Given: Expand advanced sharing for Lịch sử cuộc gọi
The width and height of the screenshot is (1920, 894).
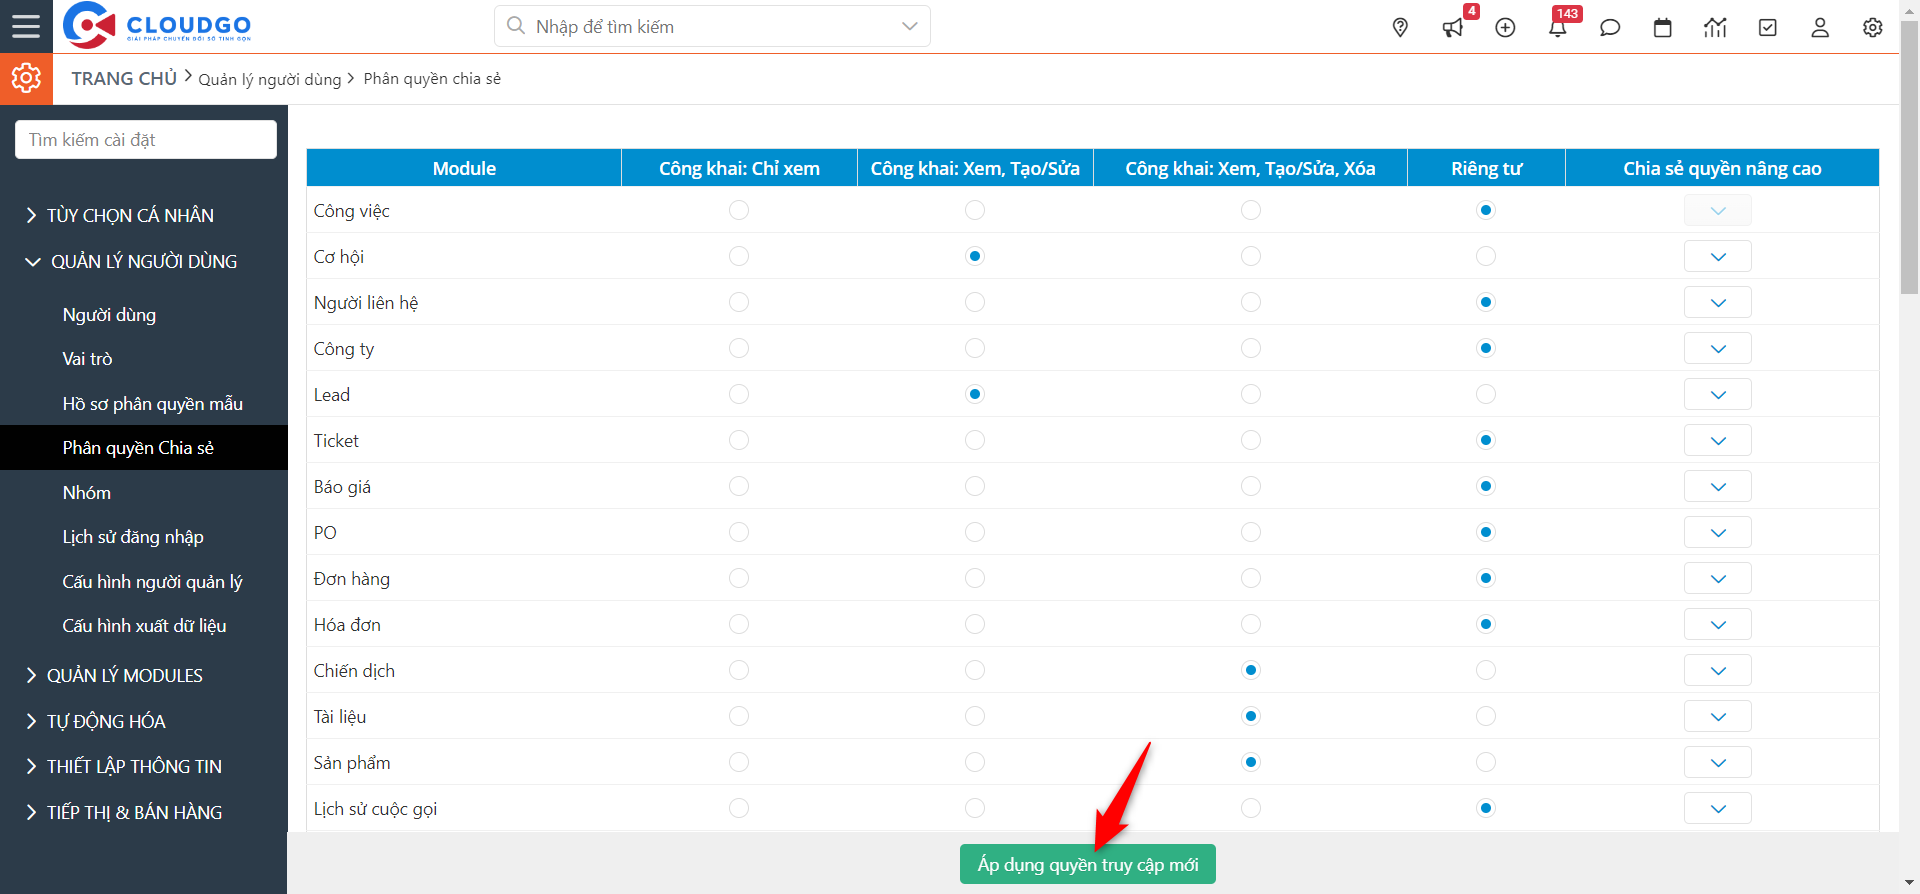Looking at the screenshot, I should 1718,808.
